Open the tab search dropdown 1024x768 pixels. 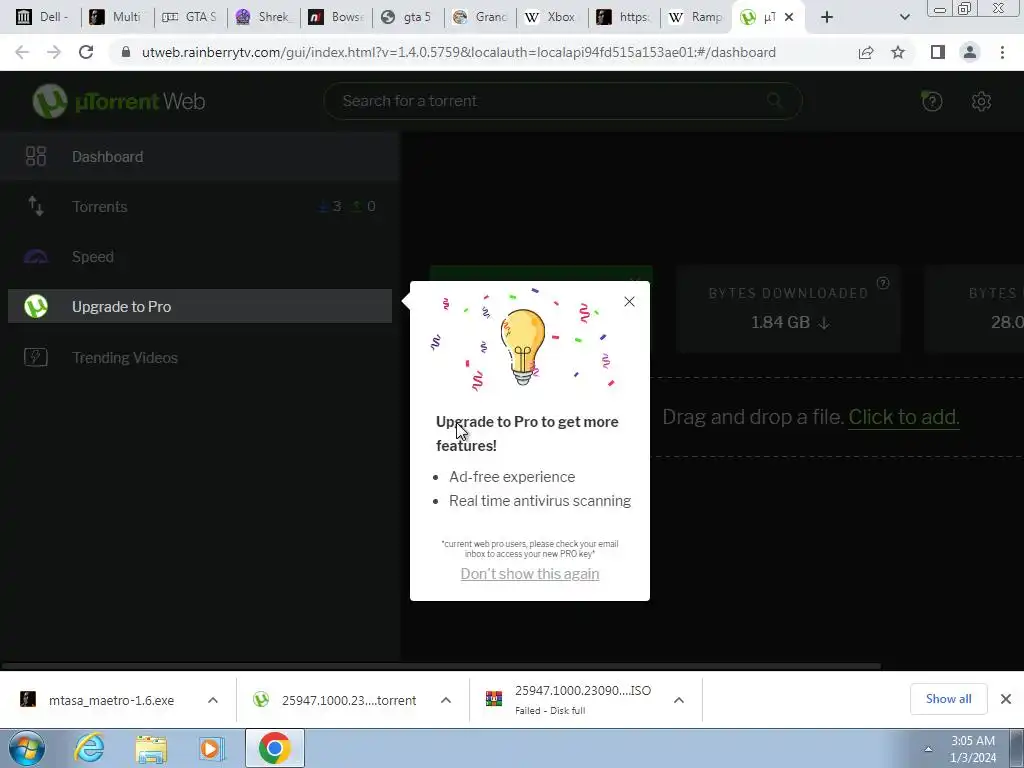click(x=904, y=17)
